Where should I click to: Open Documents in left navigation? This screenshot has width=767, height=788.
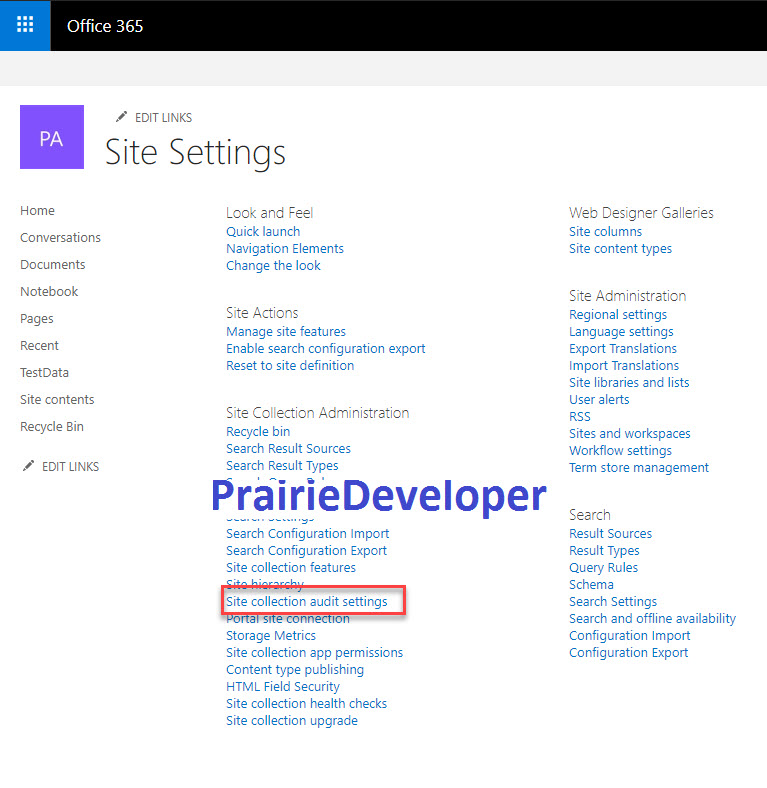coord(53,264)
